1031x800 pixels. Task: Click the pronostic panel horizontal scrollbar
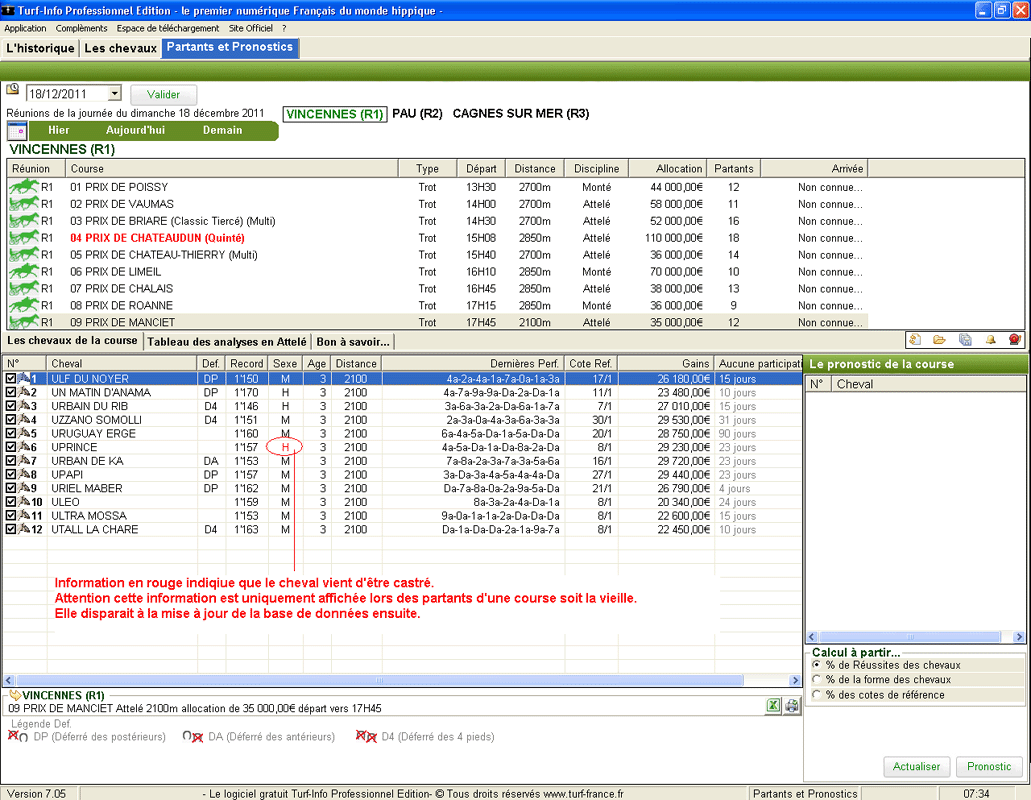click(911, 636)
